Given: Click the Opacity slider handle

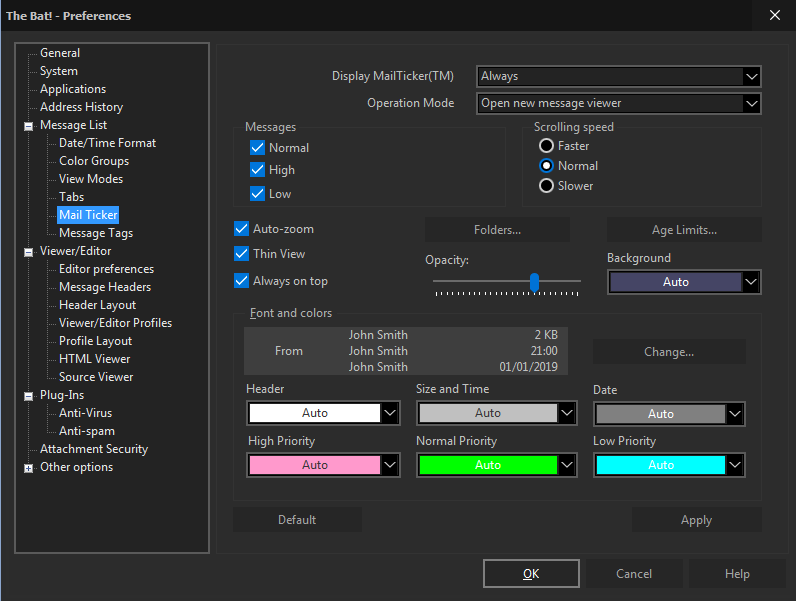Looking at the screenshot, I should 534,282.
